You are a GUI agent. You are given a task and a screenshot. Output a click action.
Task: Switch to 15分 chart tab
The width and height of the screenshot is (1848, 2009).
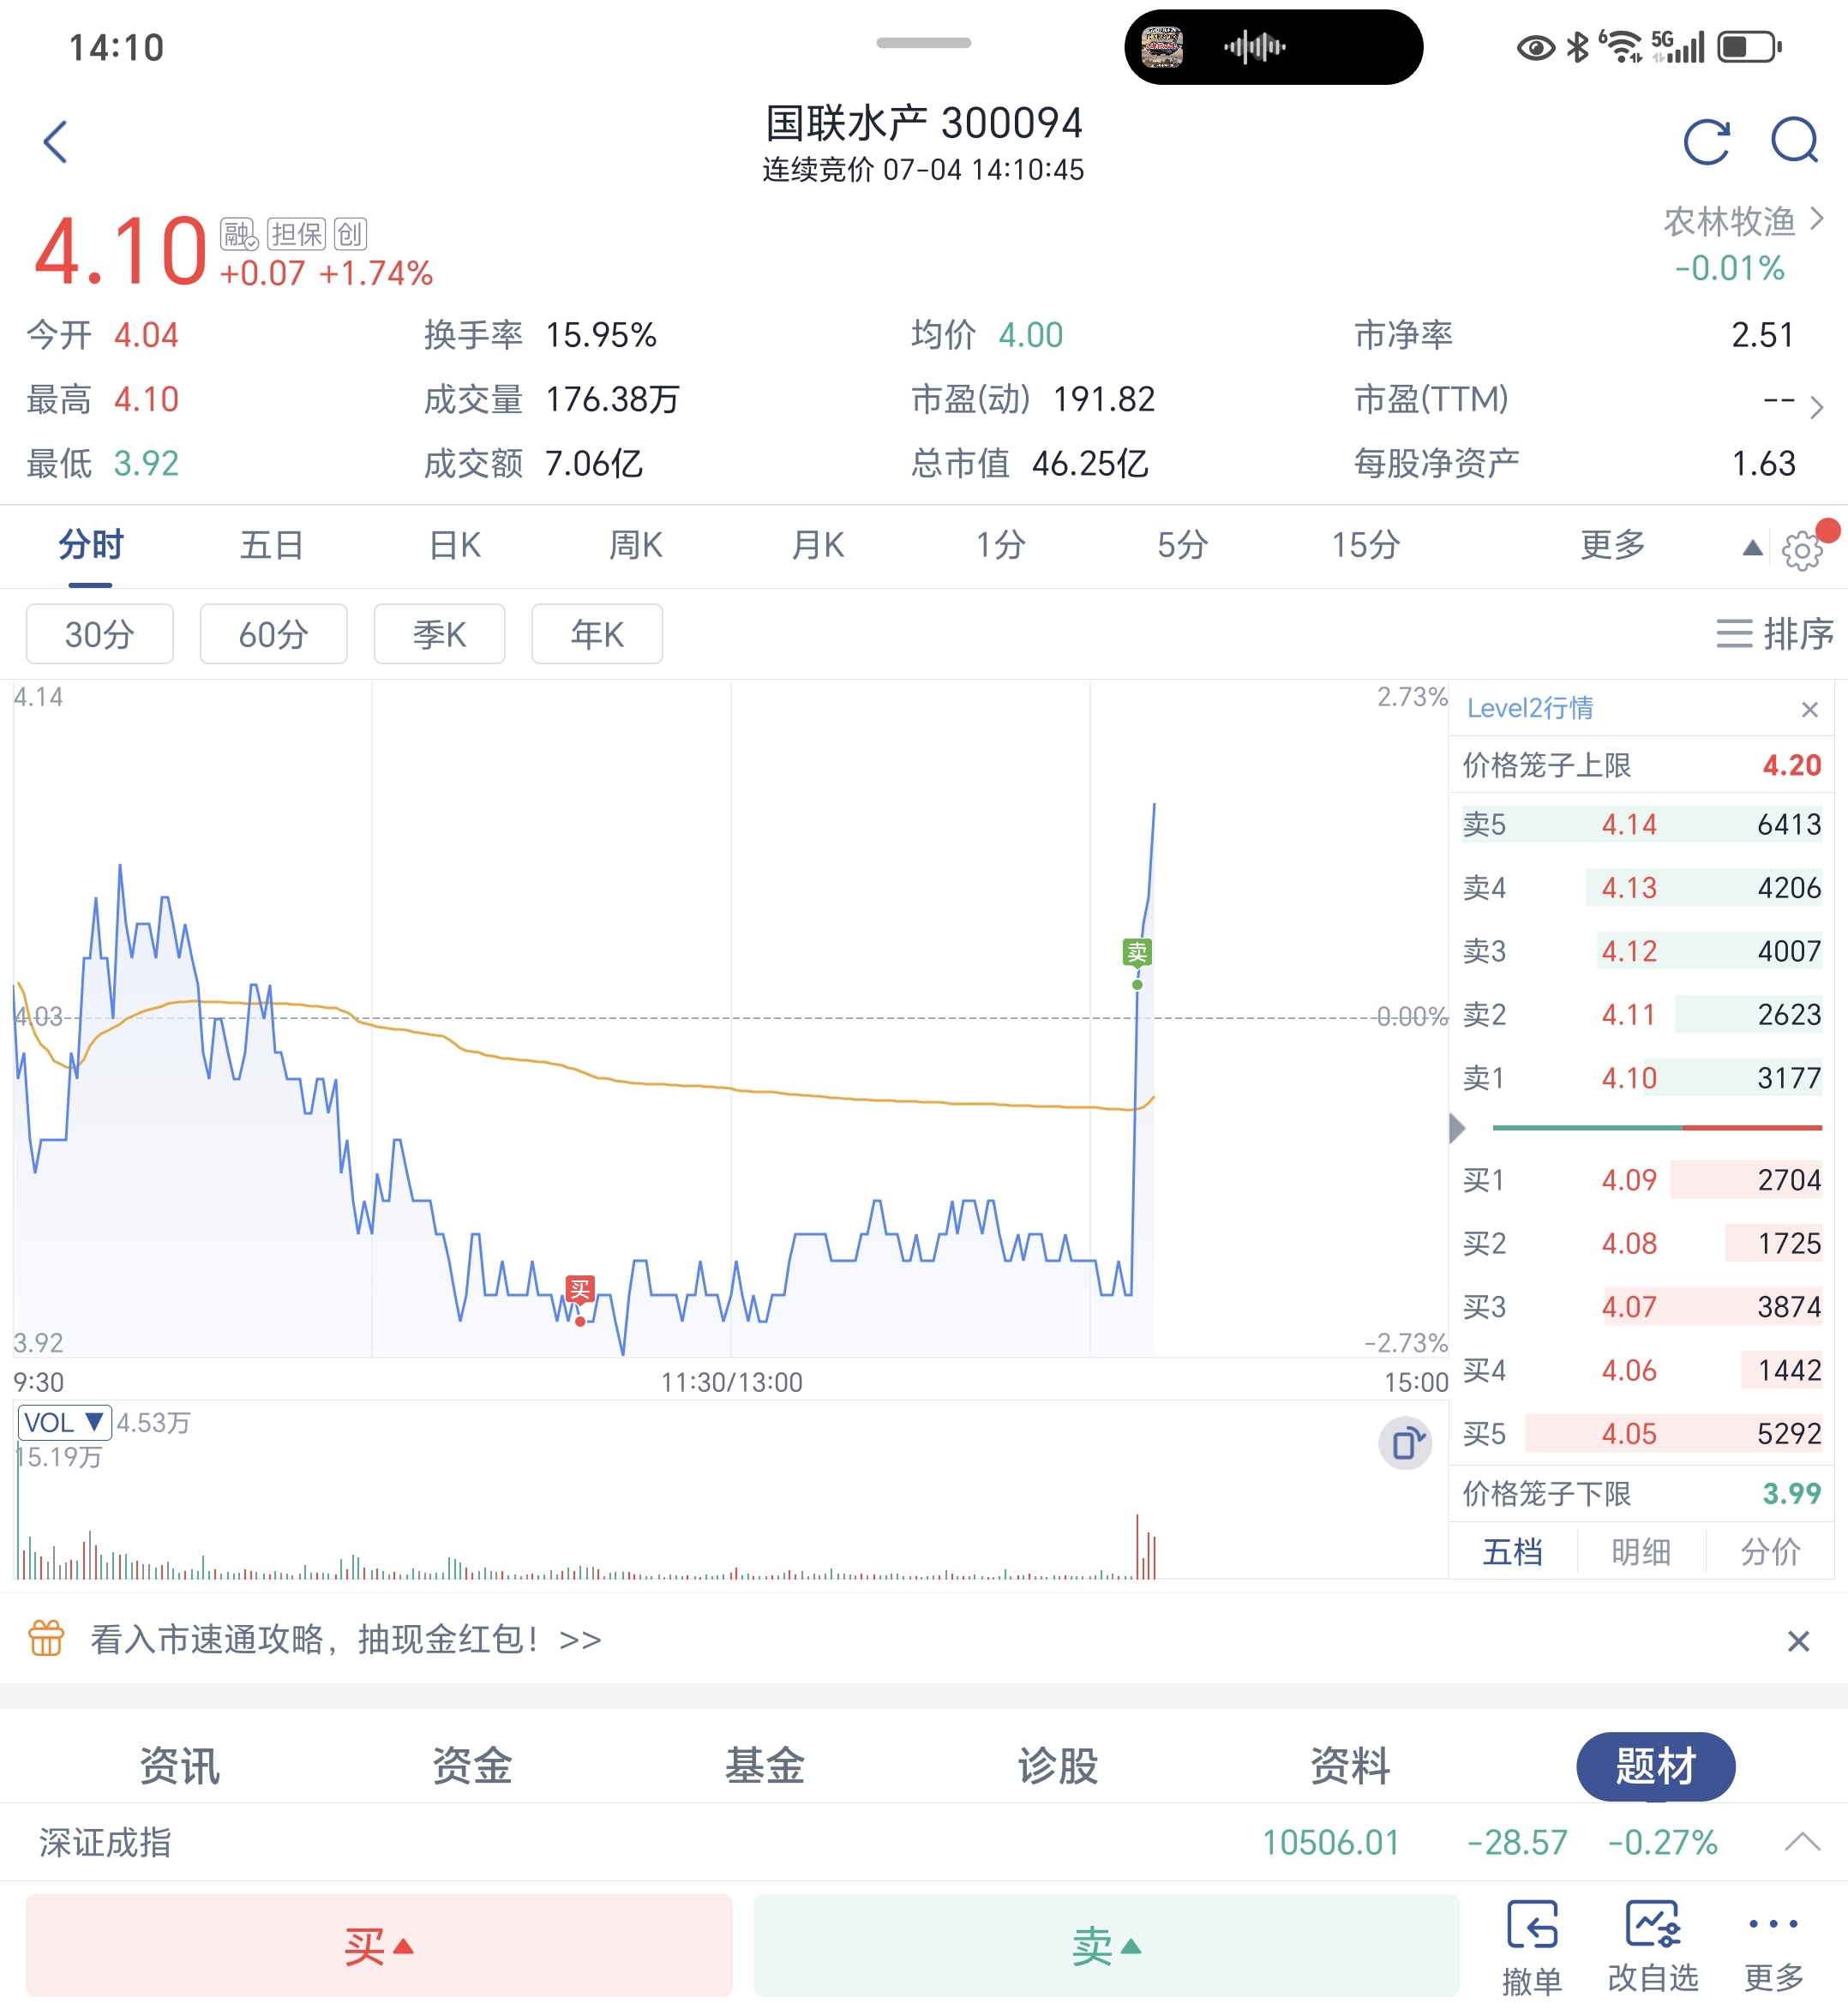[x=1365, y=545]
